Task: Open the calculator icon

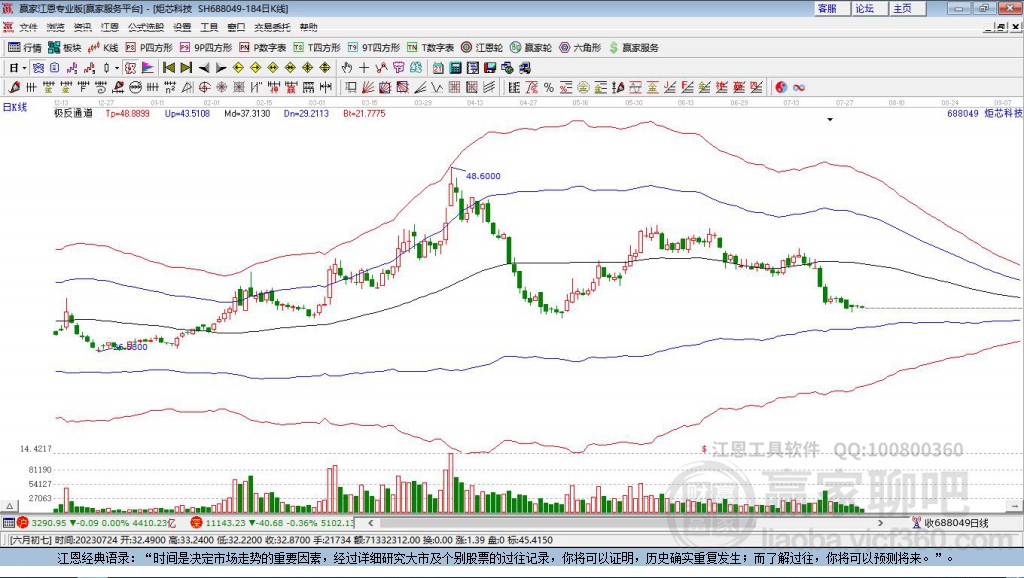Action: pyautogui.click(x=456, y=68)
